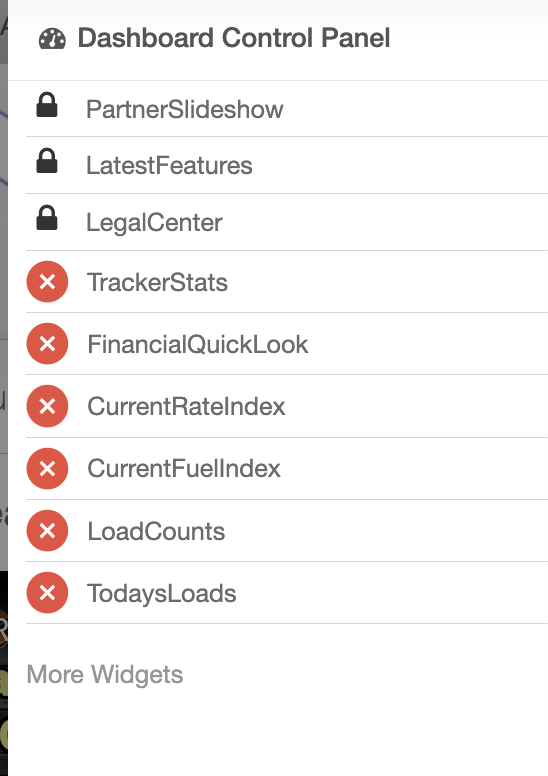Select the CurrentRateIndex widget label
548x776 pixels.
pos(186,407)
